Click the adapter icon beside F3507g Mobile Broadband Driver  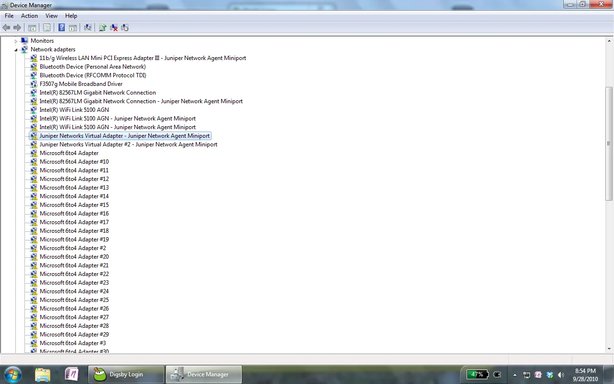(34, 84)
